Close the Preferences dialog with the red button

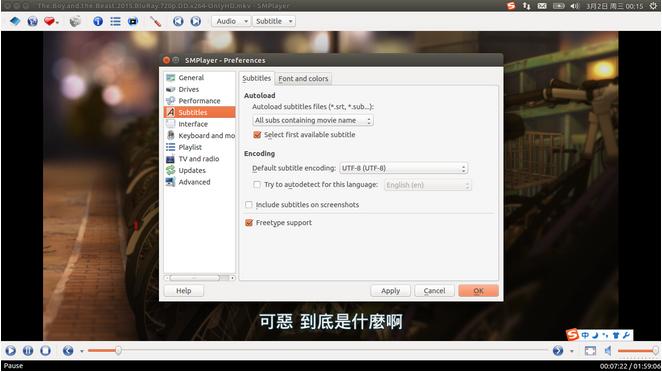coord(166,60)
